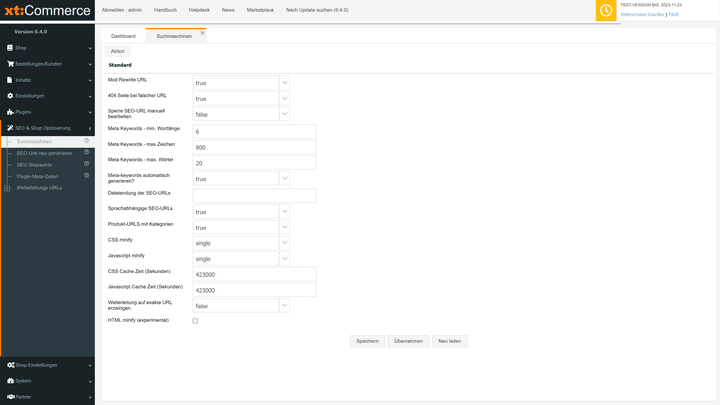
Task: Focus Dateiendung der SEO-URLs field
Action: [x=254, y=196]
